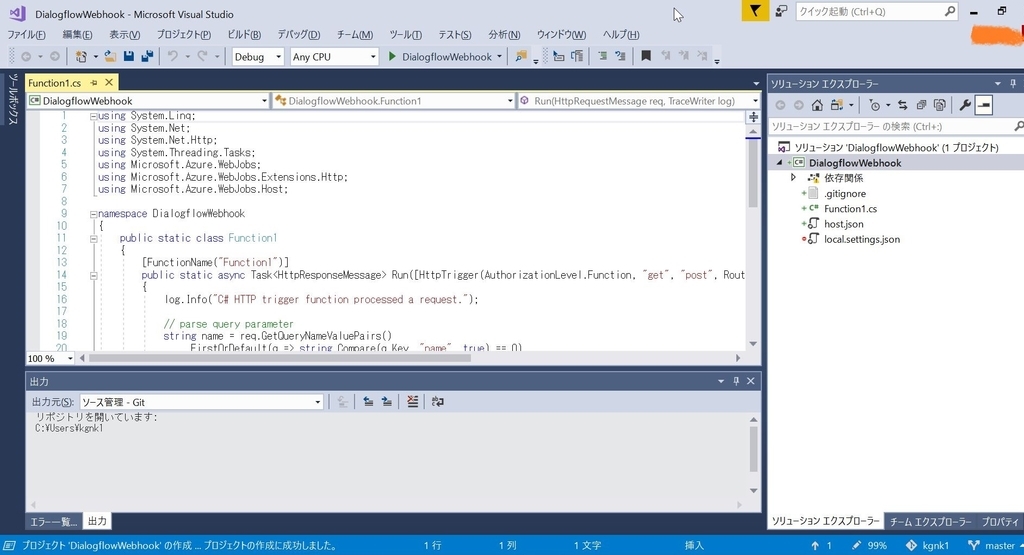
Task: Click the Pending Changes Filter clock icon
Action: [874, 105]
